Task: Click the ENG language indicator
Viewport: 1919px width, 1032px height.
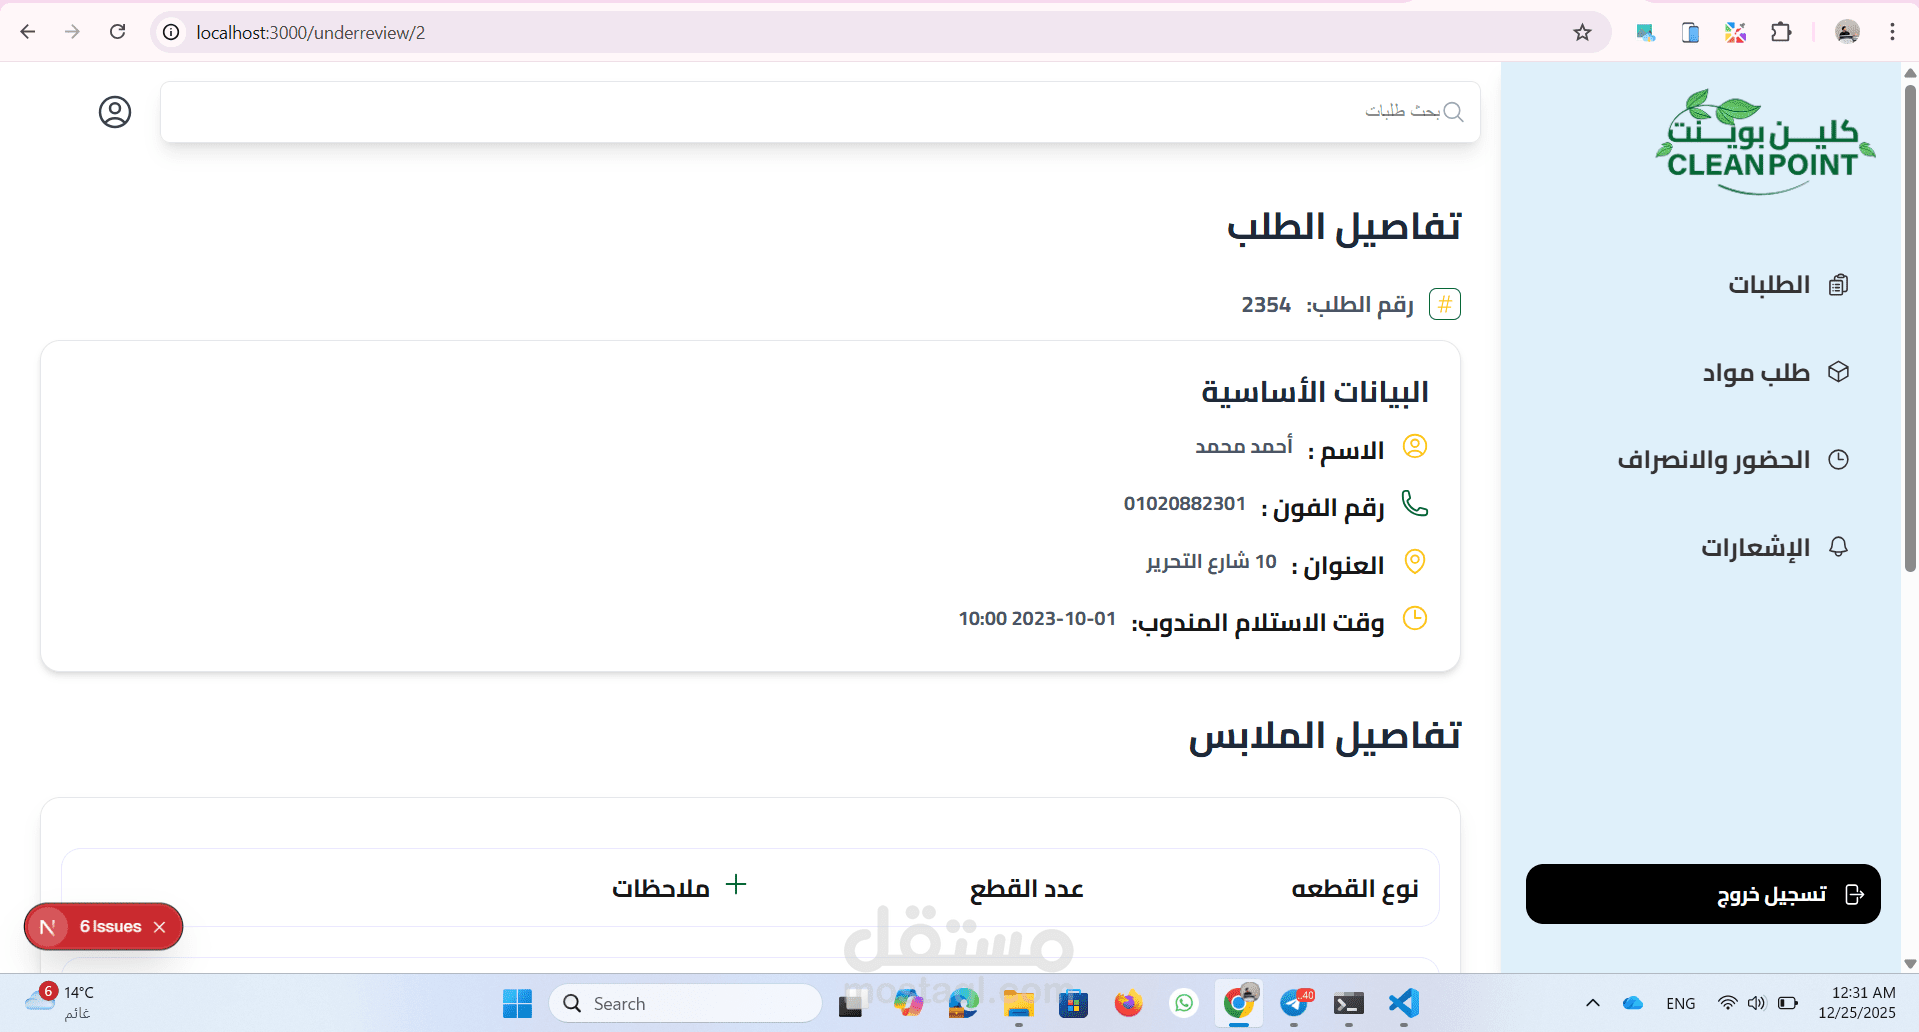Action: click(x=1681, y=1003)
